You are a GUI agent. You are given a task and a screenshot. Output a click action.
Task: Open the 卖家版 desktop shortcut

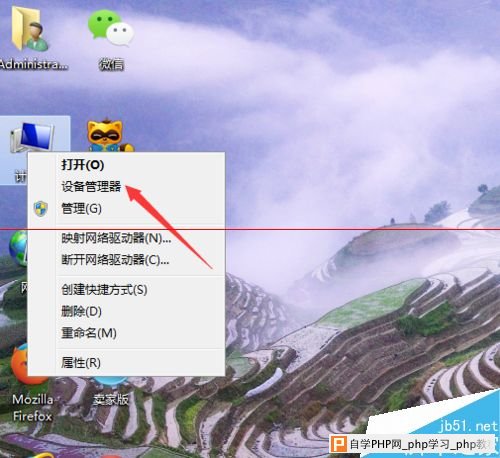(110, 392)
